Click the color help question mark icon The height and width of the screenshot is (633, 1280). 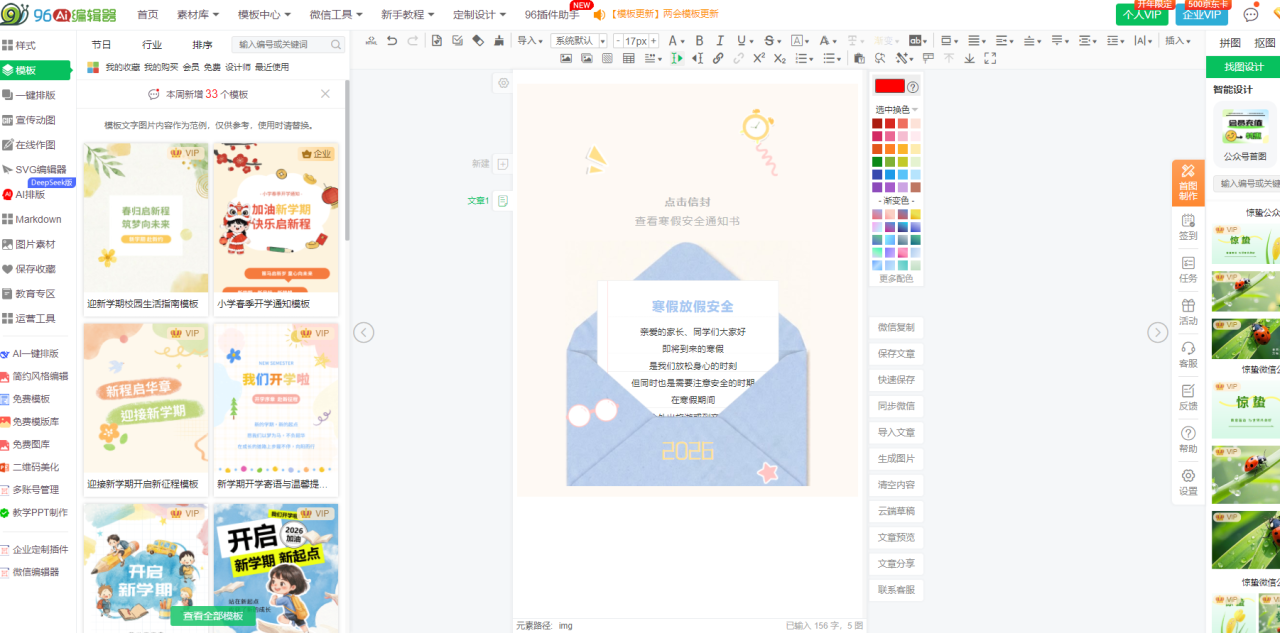912,87
